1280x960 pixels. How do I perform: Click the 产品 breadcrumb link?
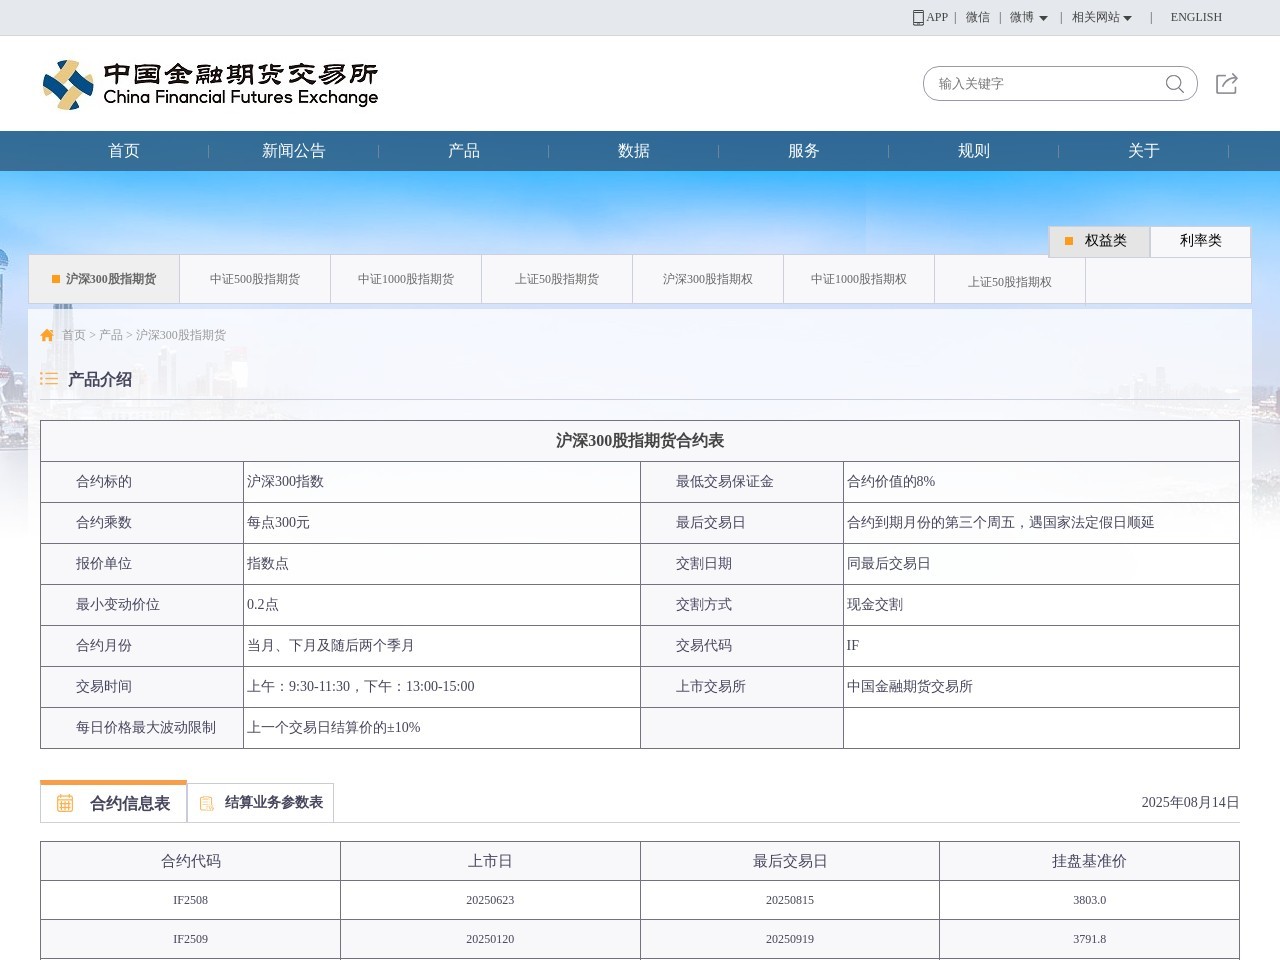(x=111, y=335)
